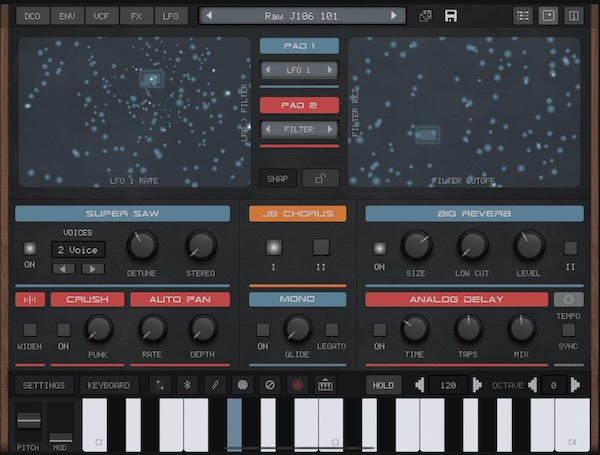Open the LFO tab
This screenshot has width=600, height=455.
[x=171, y=16]
